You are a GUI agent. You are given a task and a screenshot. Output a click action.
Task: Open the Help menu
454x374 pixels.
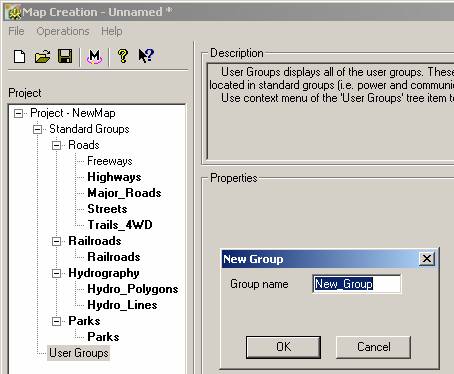pyautogui.click(x=112, y=31)
